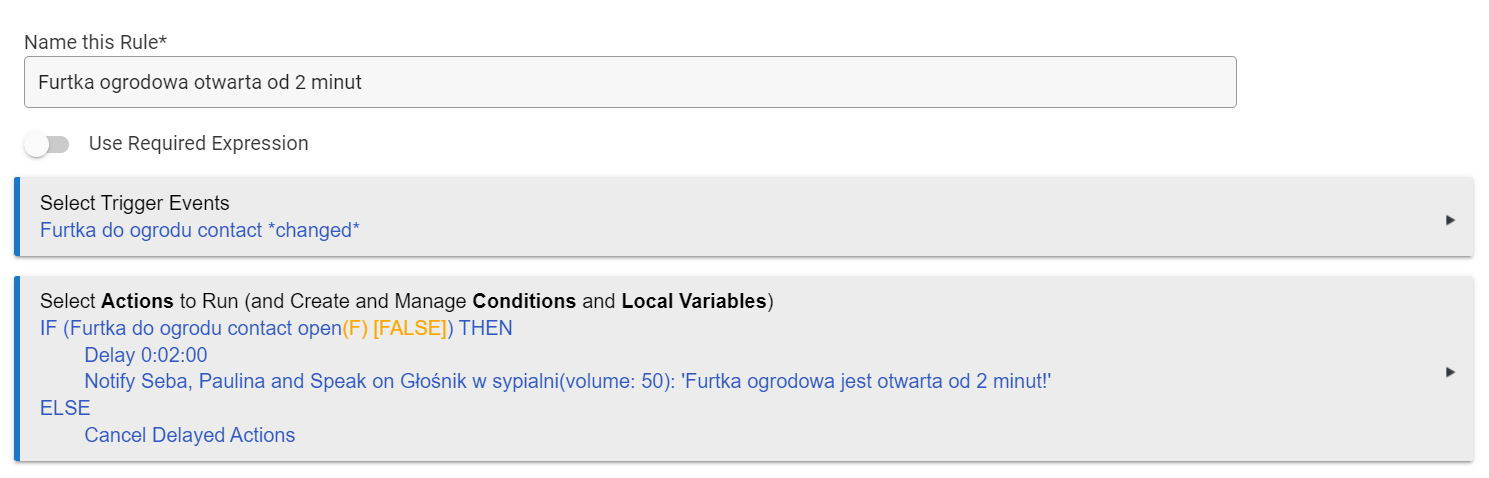Click the blue left edge of Actions panel
This screenshot has width=1489, height=478.
coord(17,369)
